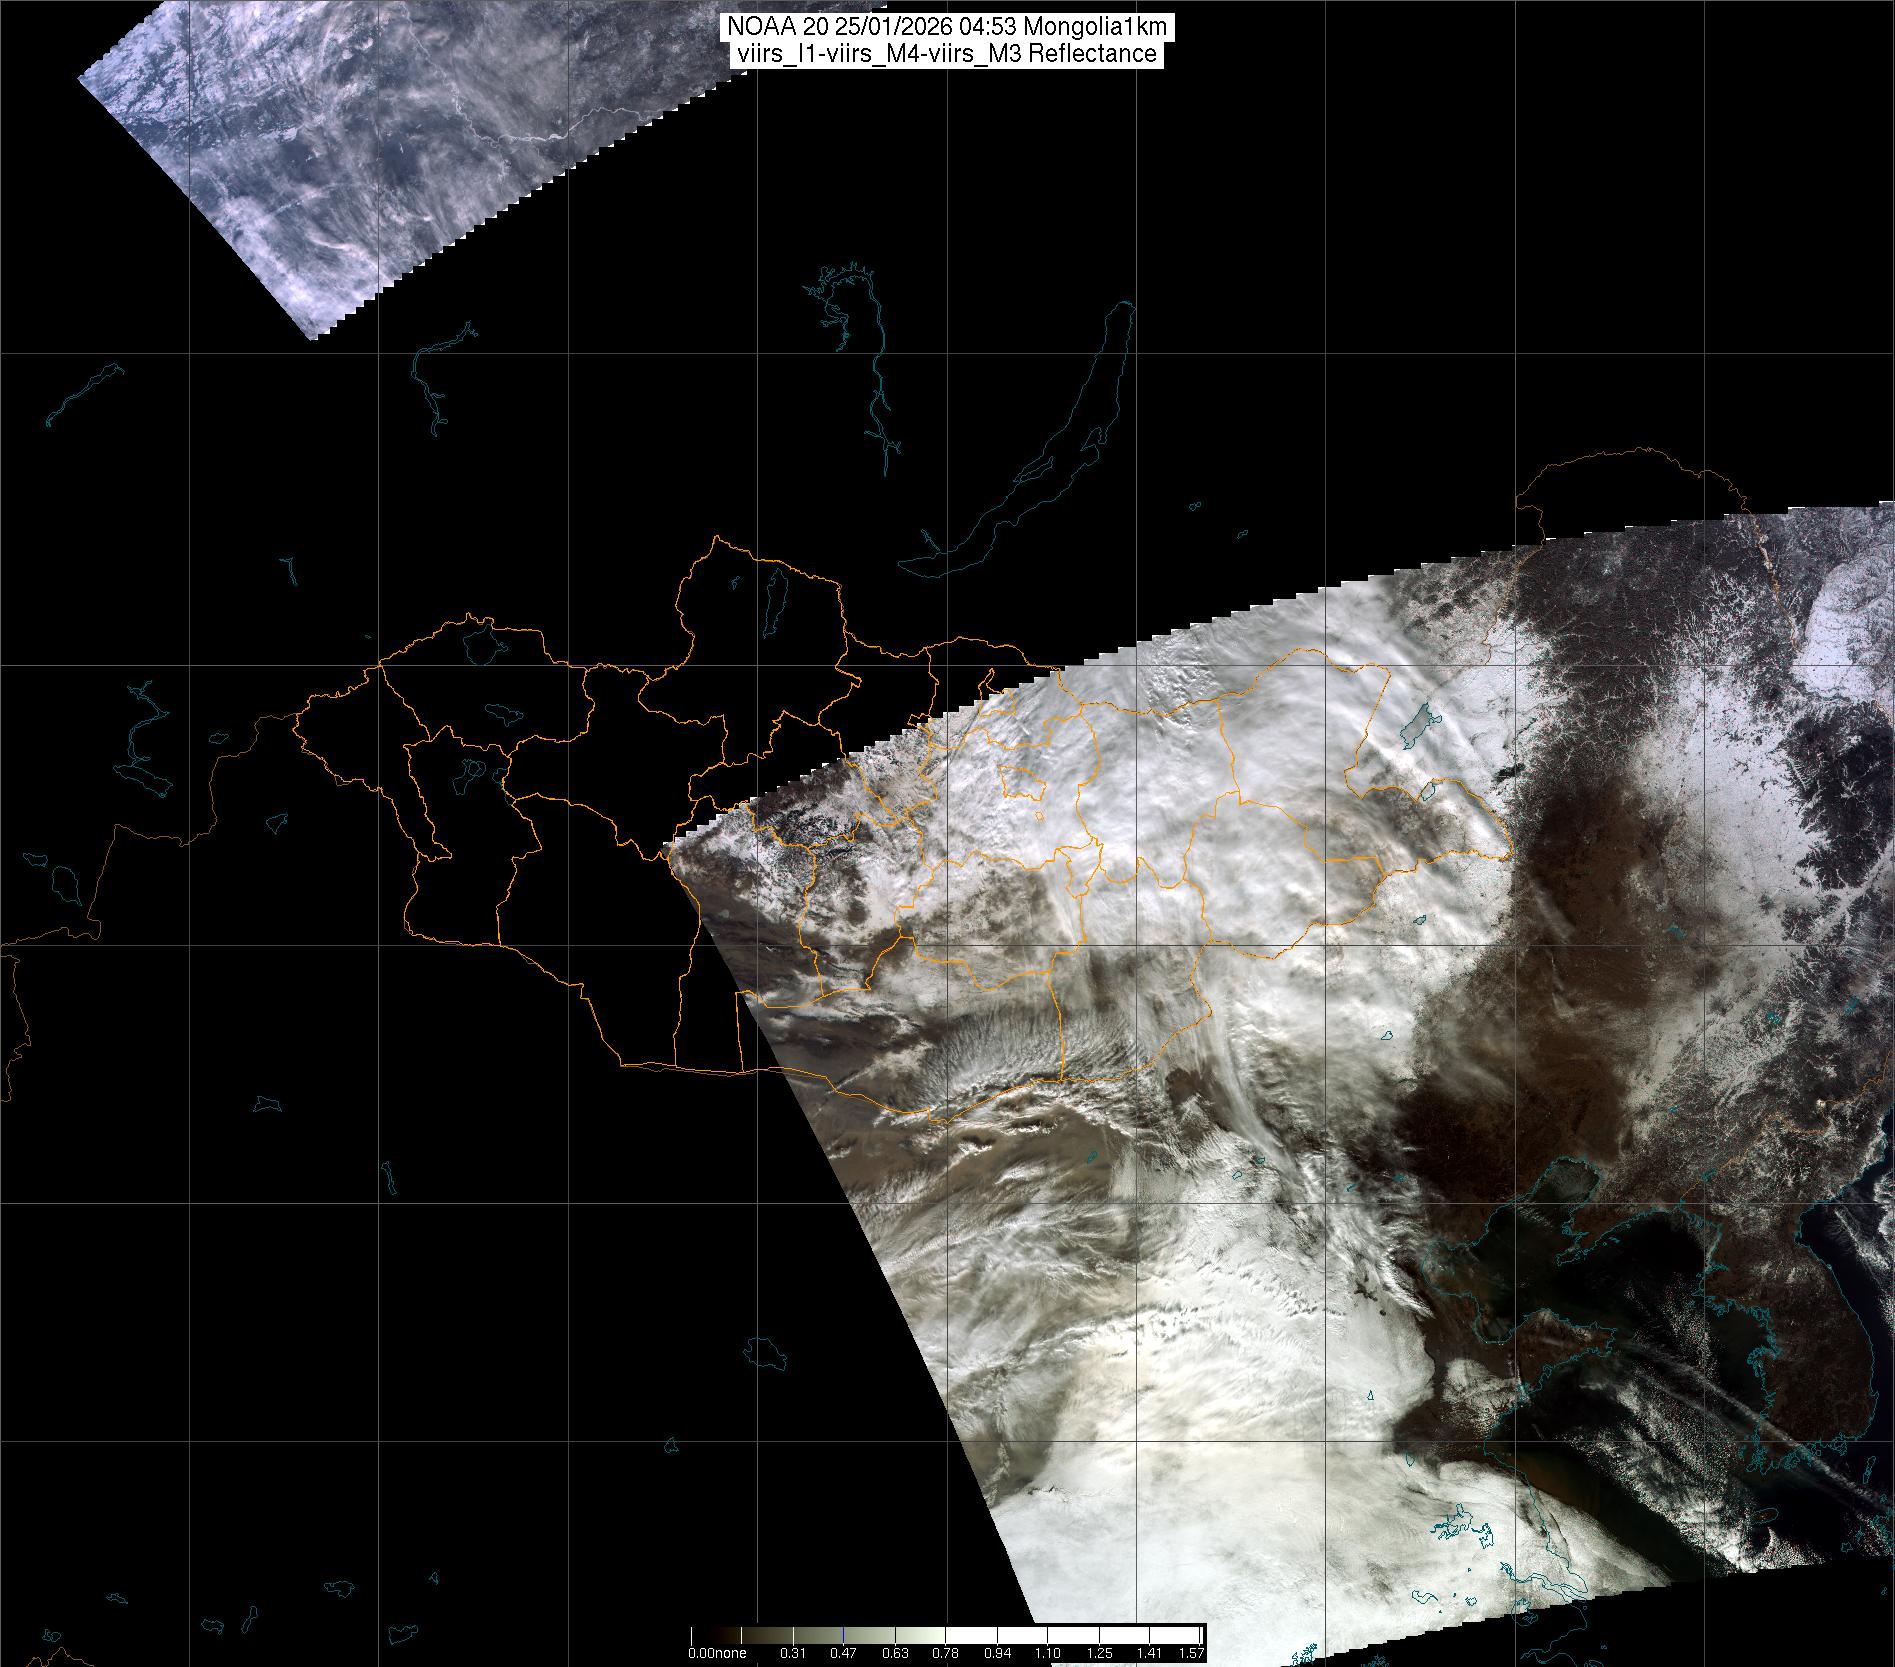The image size is (1895, 1667).
Task: Click the 'viirs_I1-viirs_M4-viirs_M3 Reflectance' label
Action: coord(945,55)
